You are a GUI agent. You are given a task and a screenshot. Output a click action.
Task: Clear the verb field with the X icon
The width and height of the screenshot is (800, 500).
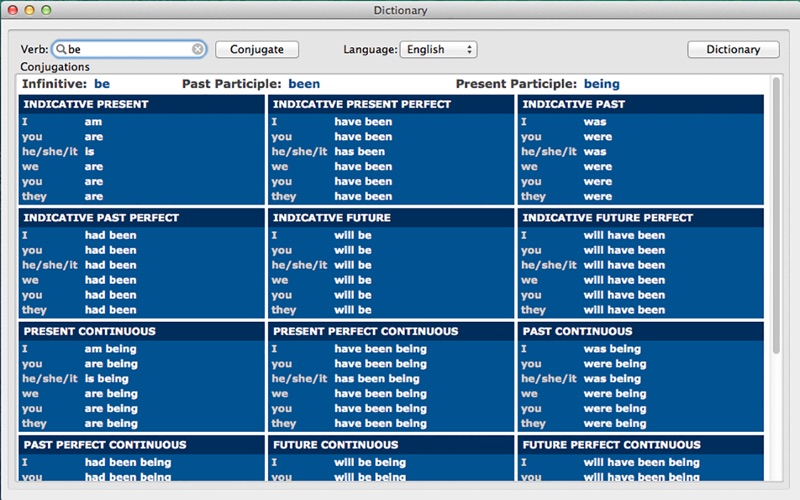197,49
